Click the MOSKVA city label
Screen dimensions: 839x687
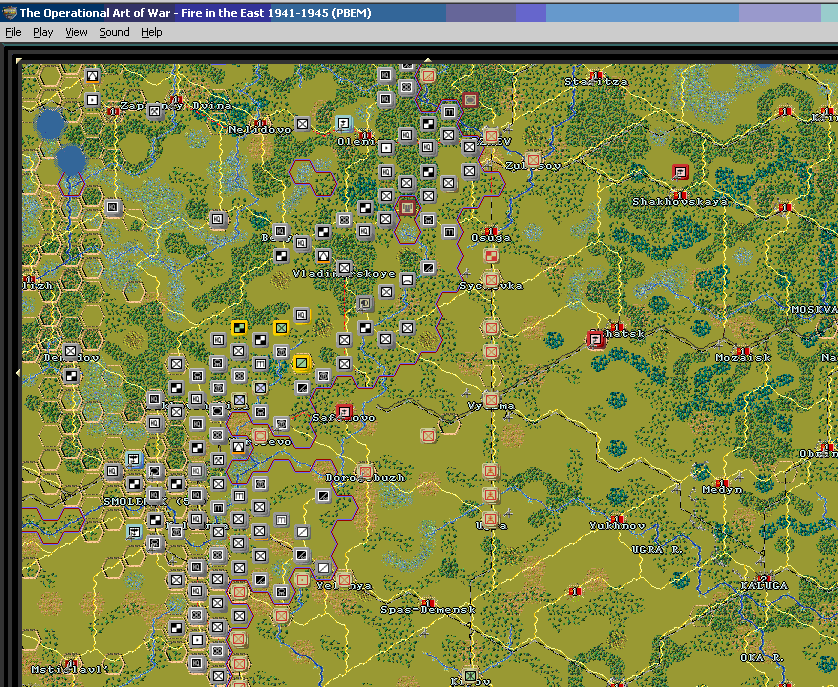(813, 309)
